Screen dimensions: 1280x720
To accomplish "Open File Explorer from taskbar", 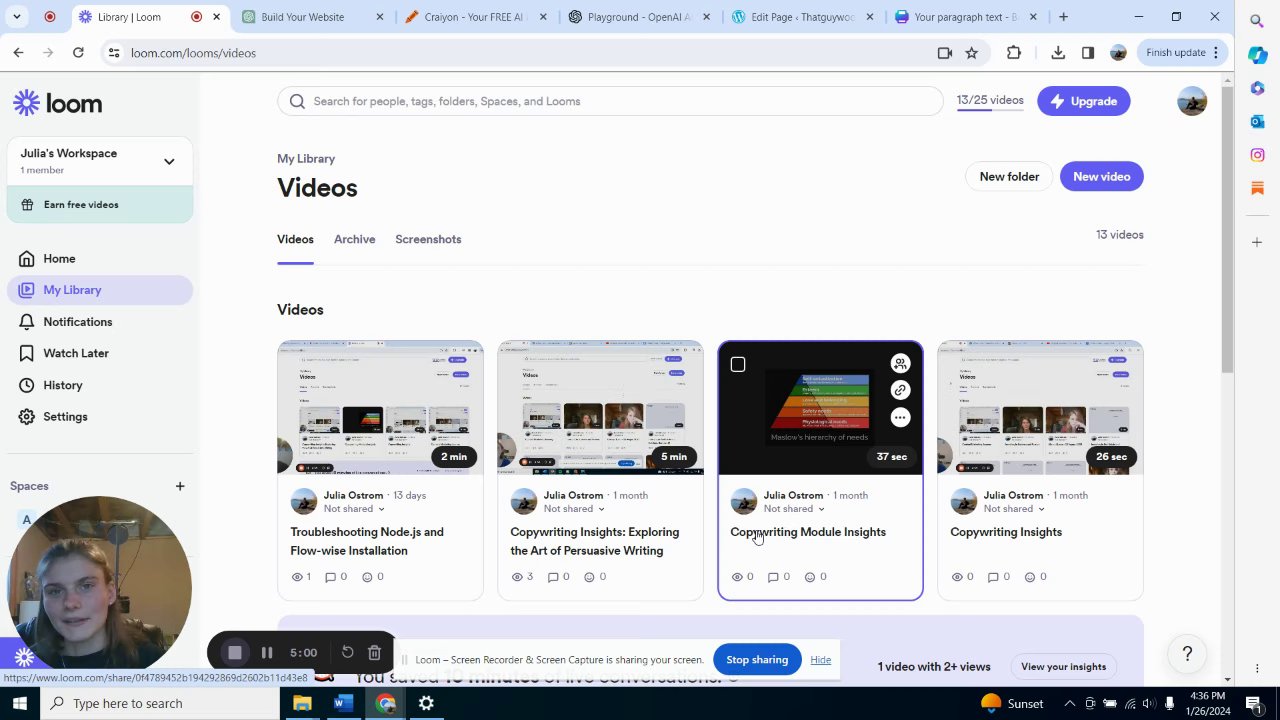I will click(x=302, y=703).
